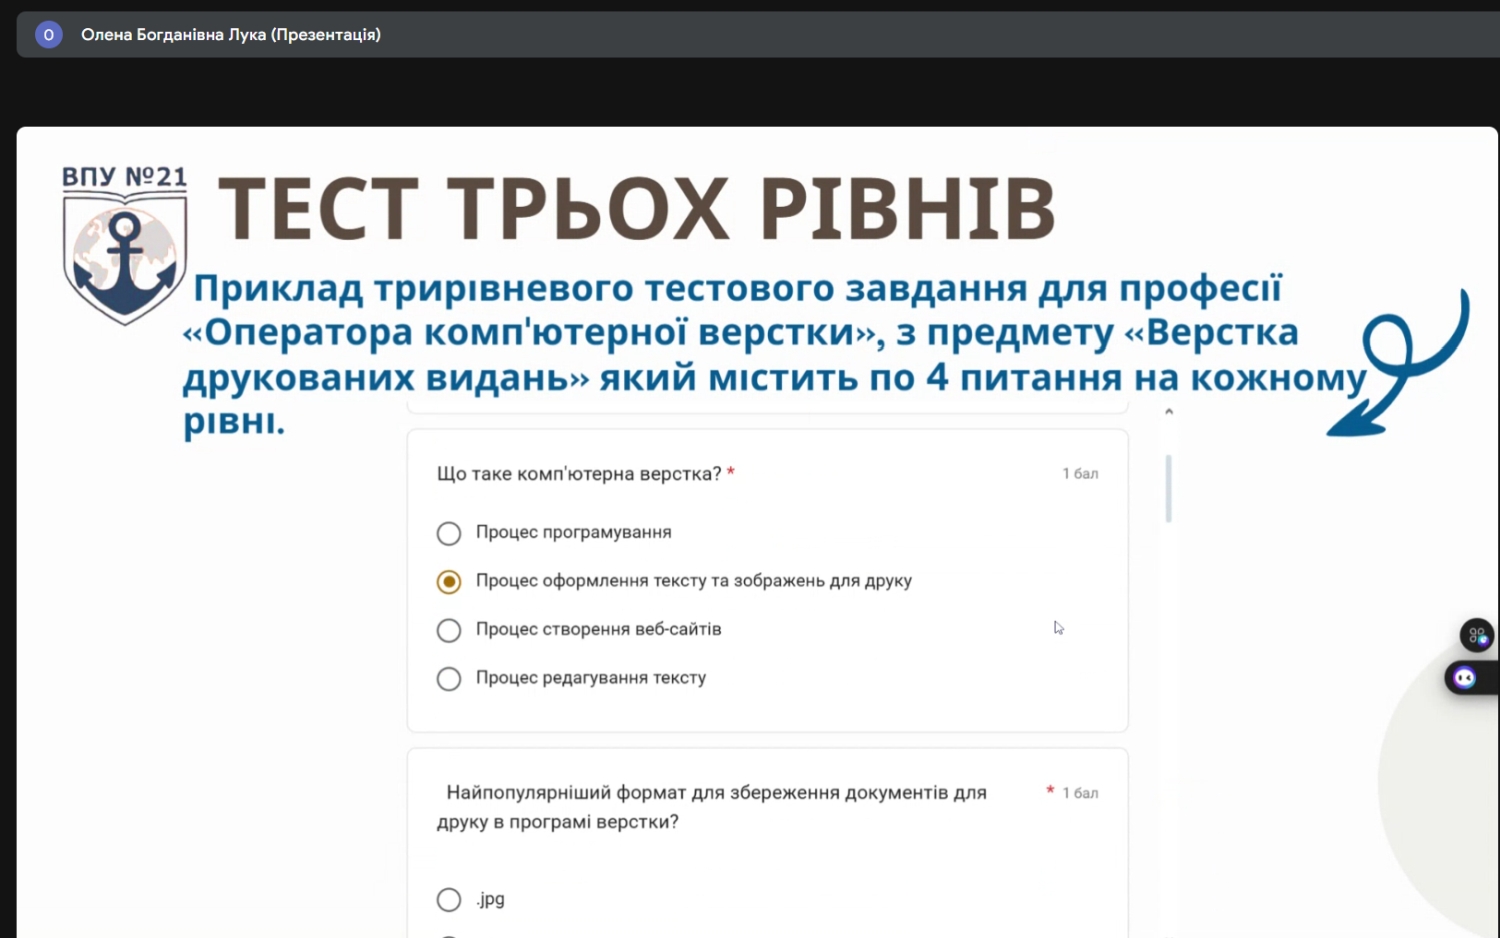Click question 'Найпопулярніший формат для збереження документів'
This screenshot has width=1500, height=938.
click(712, 807)
